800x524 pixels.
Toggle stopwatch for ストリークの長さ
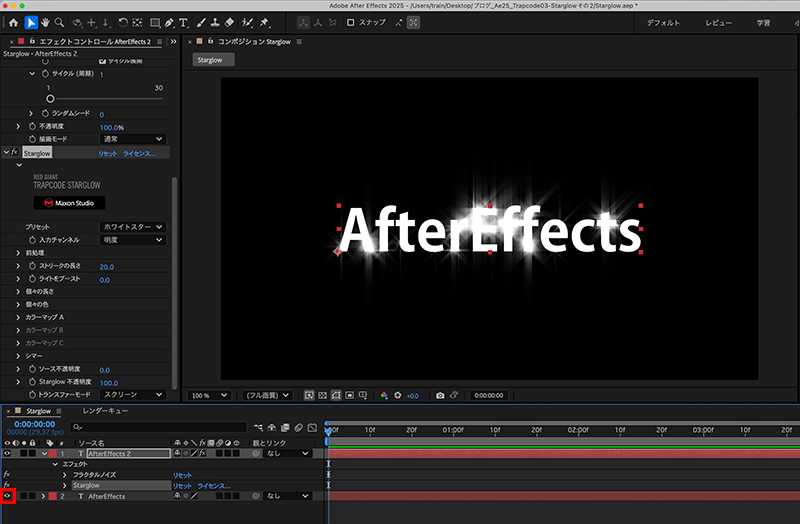click(x=32, y=266)
